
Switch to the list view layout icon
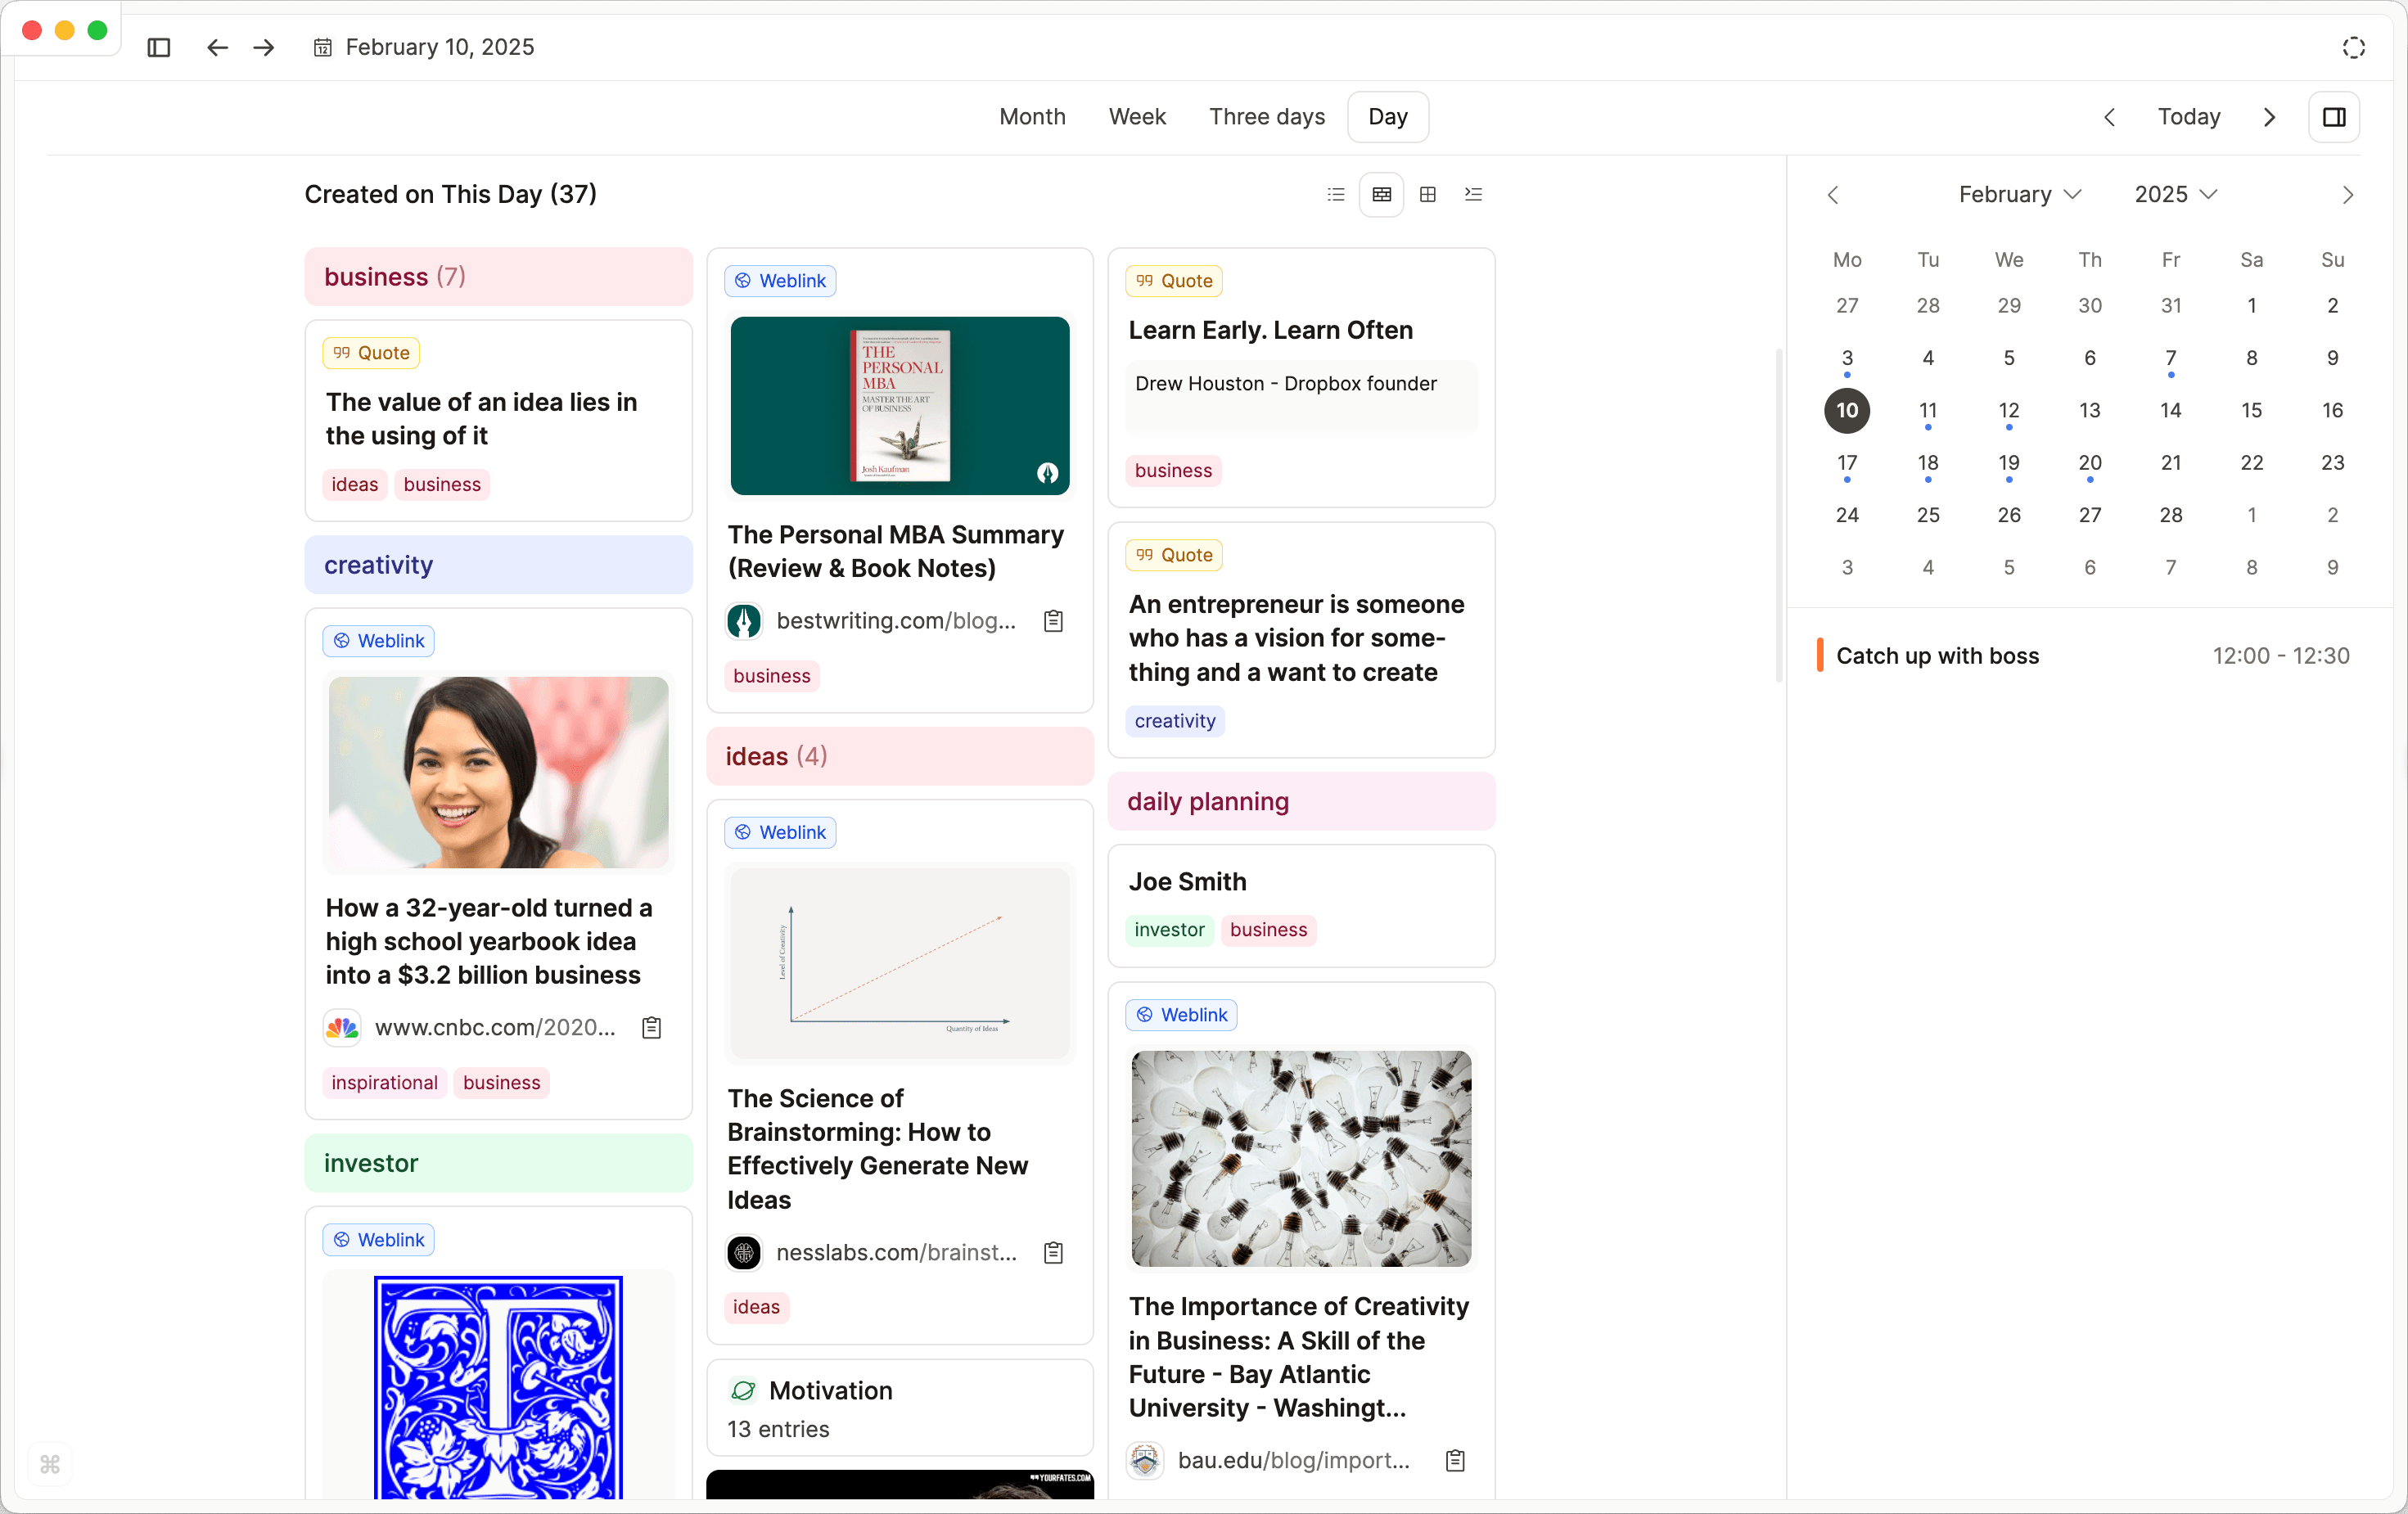point(1336,194)
